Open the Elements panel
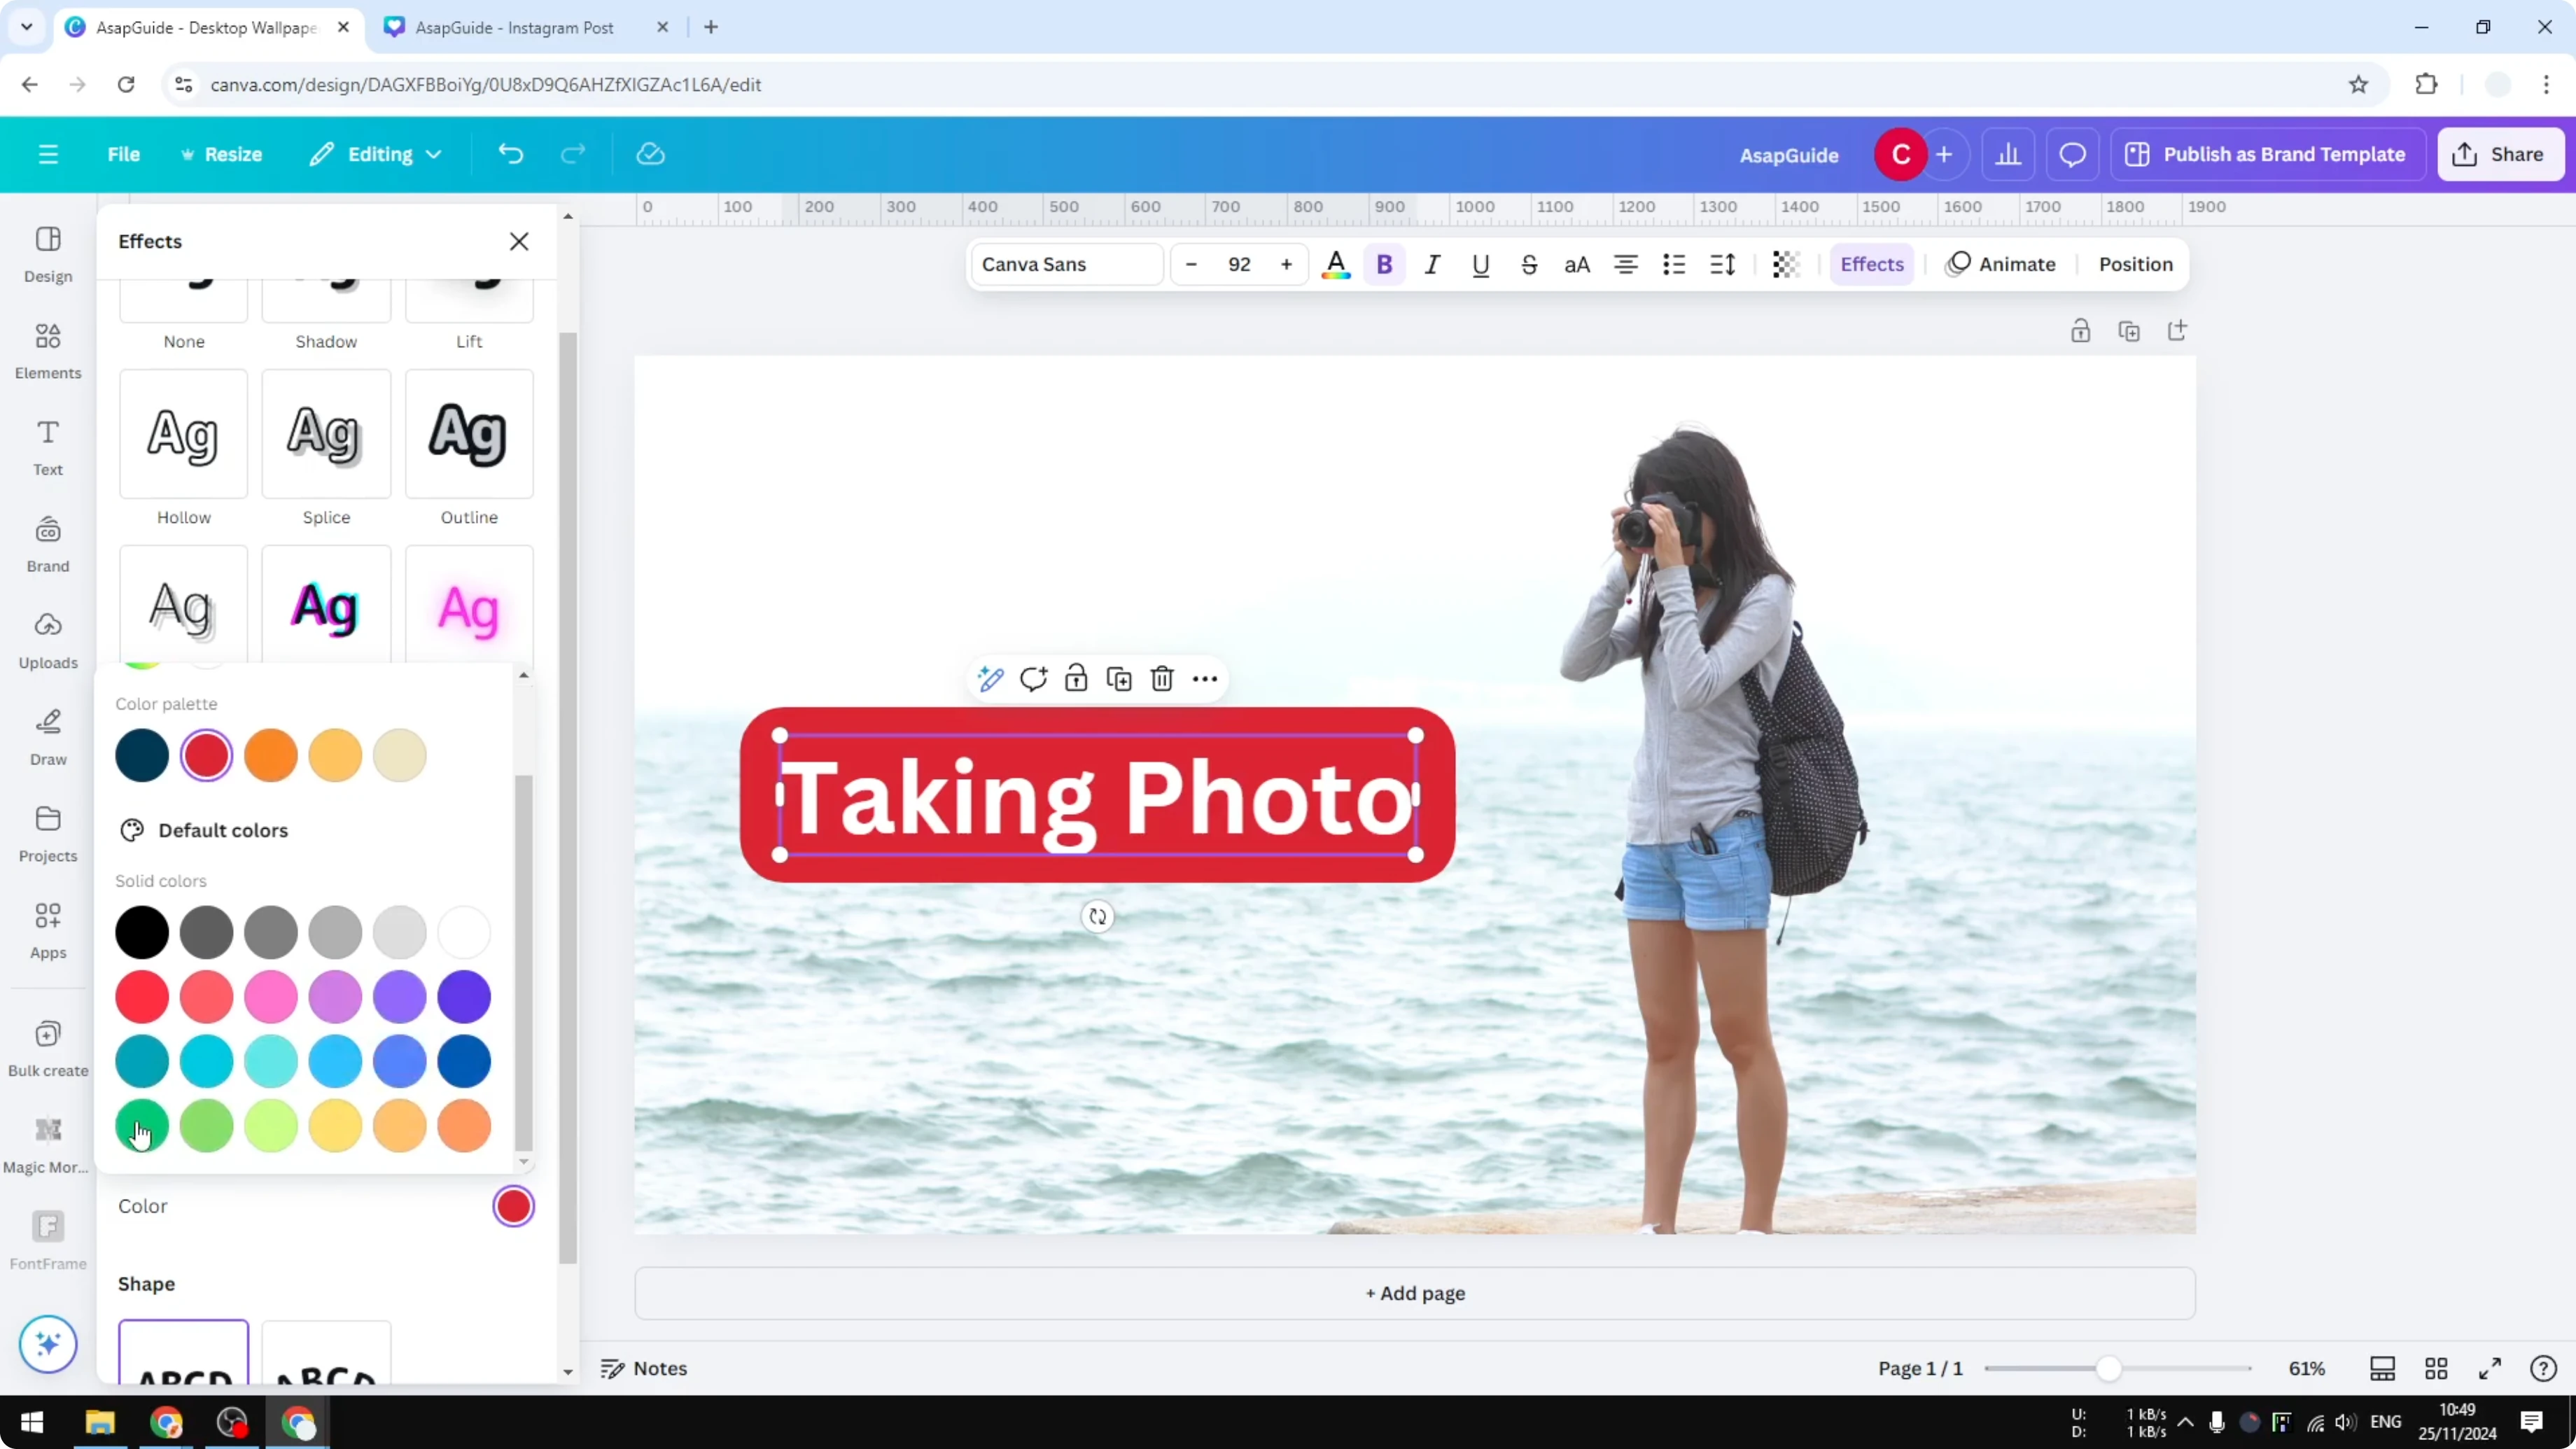2576x1449 pixels. (x=47, y=350)
